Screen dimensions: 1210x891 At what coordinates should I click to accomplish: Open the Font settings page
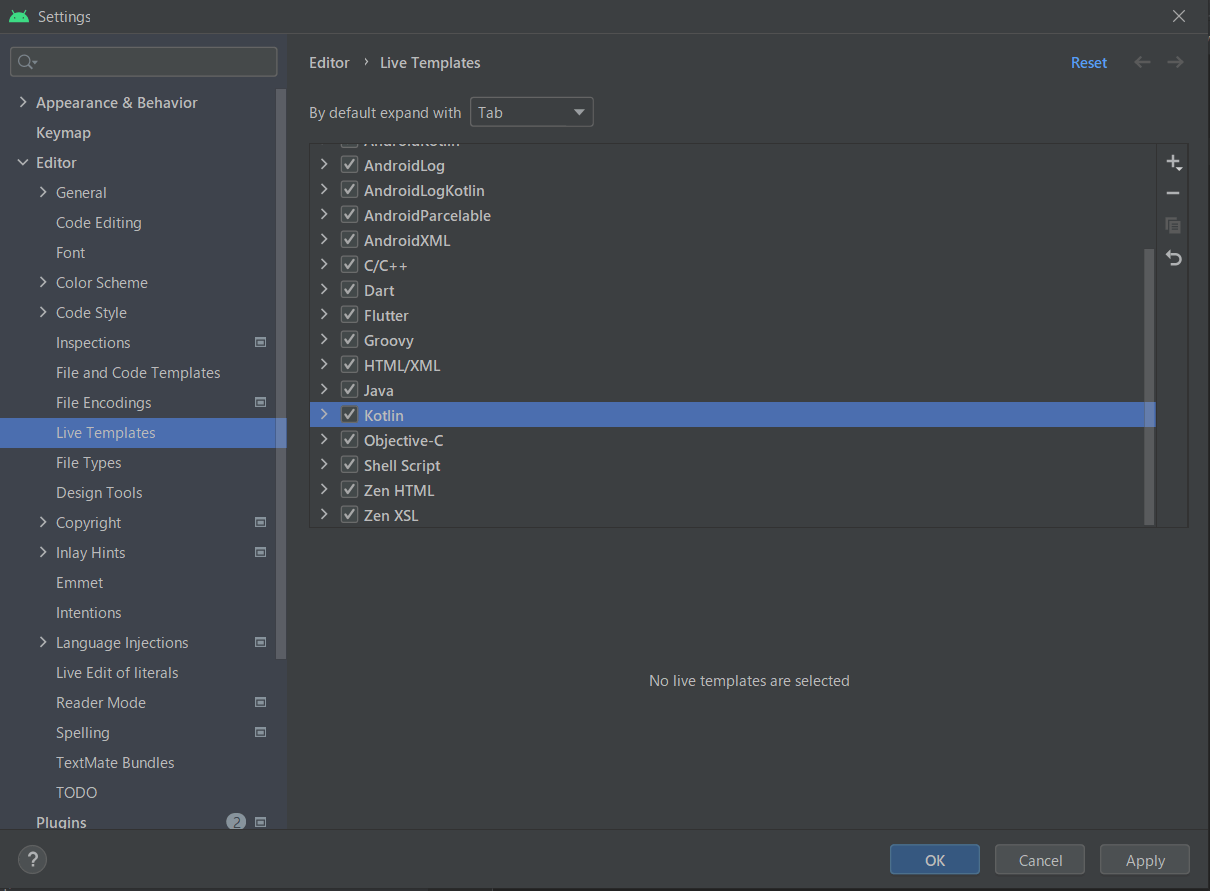[71, 252]
